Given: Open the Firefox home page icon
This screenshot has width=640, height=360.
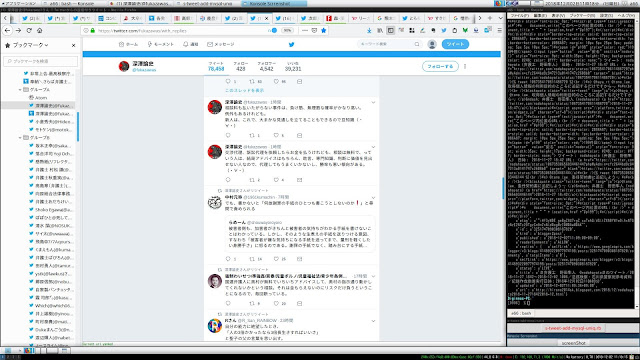Looking at the screenshot, I should click(40, 31).
